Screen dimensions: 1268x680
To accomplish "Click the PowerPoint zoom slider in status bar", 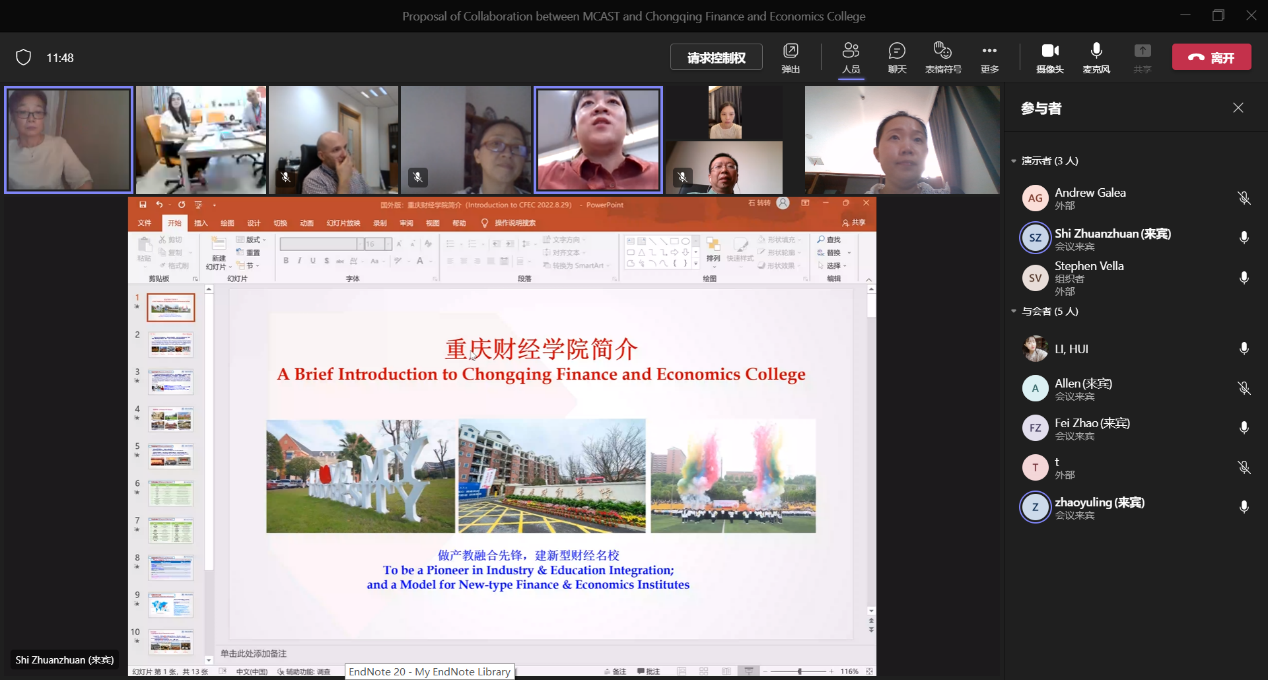I will 799,671.
